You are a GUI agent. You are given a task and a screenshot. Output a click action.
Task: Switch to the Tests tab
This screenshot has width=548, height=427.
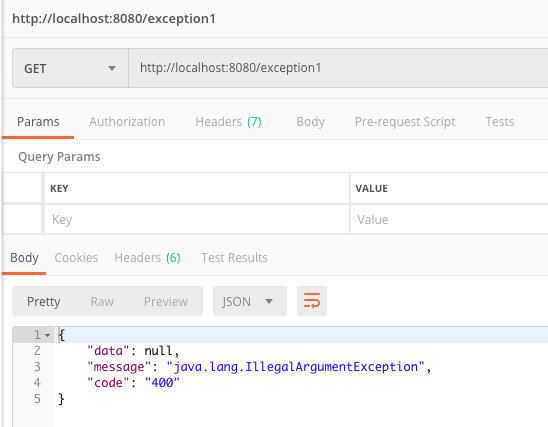tap(499, 122)
